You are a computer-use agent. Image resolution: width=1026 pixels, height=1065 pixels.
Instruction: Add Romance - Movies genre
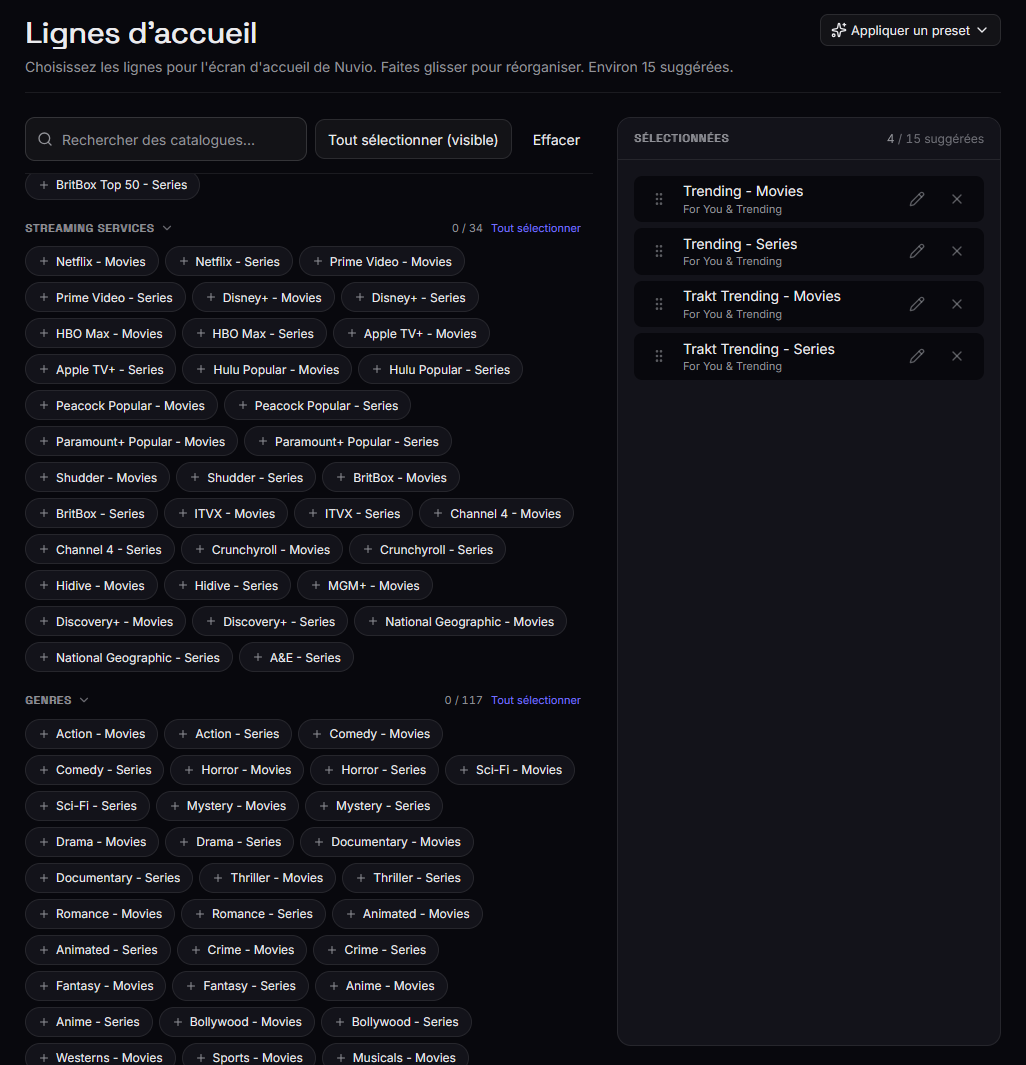100,914
